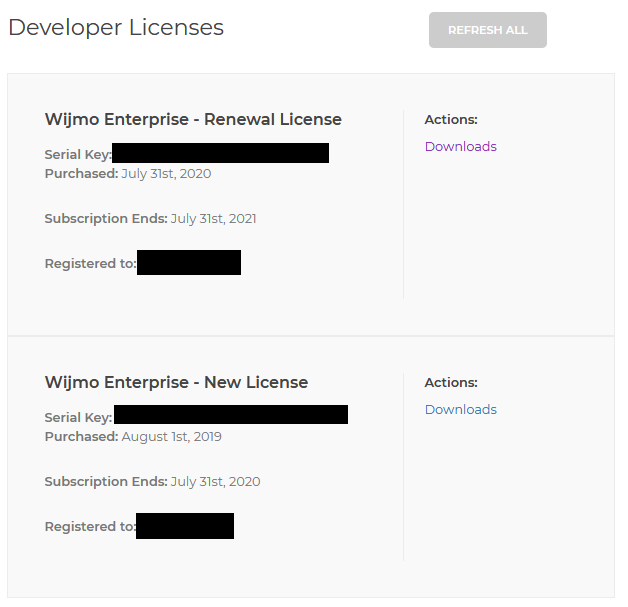This screenshot has height=607, width=628.
Task: Click 'Registered to:' label in New License
Action: click(x=90, y=527)
